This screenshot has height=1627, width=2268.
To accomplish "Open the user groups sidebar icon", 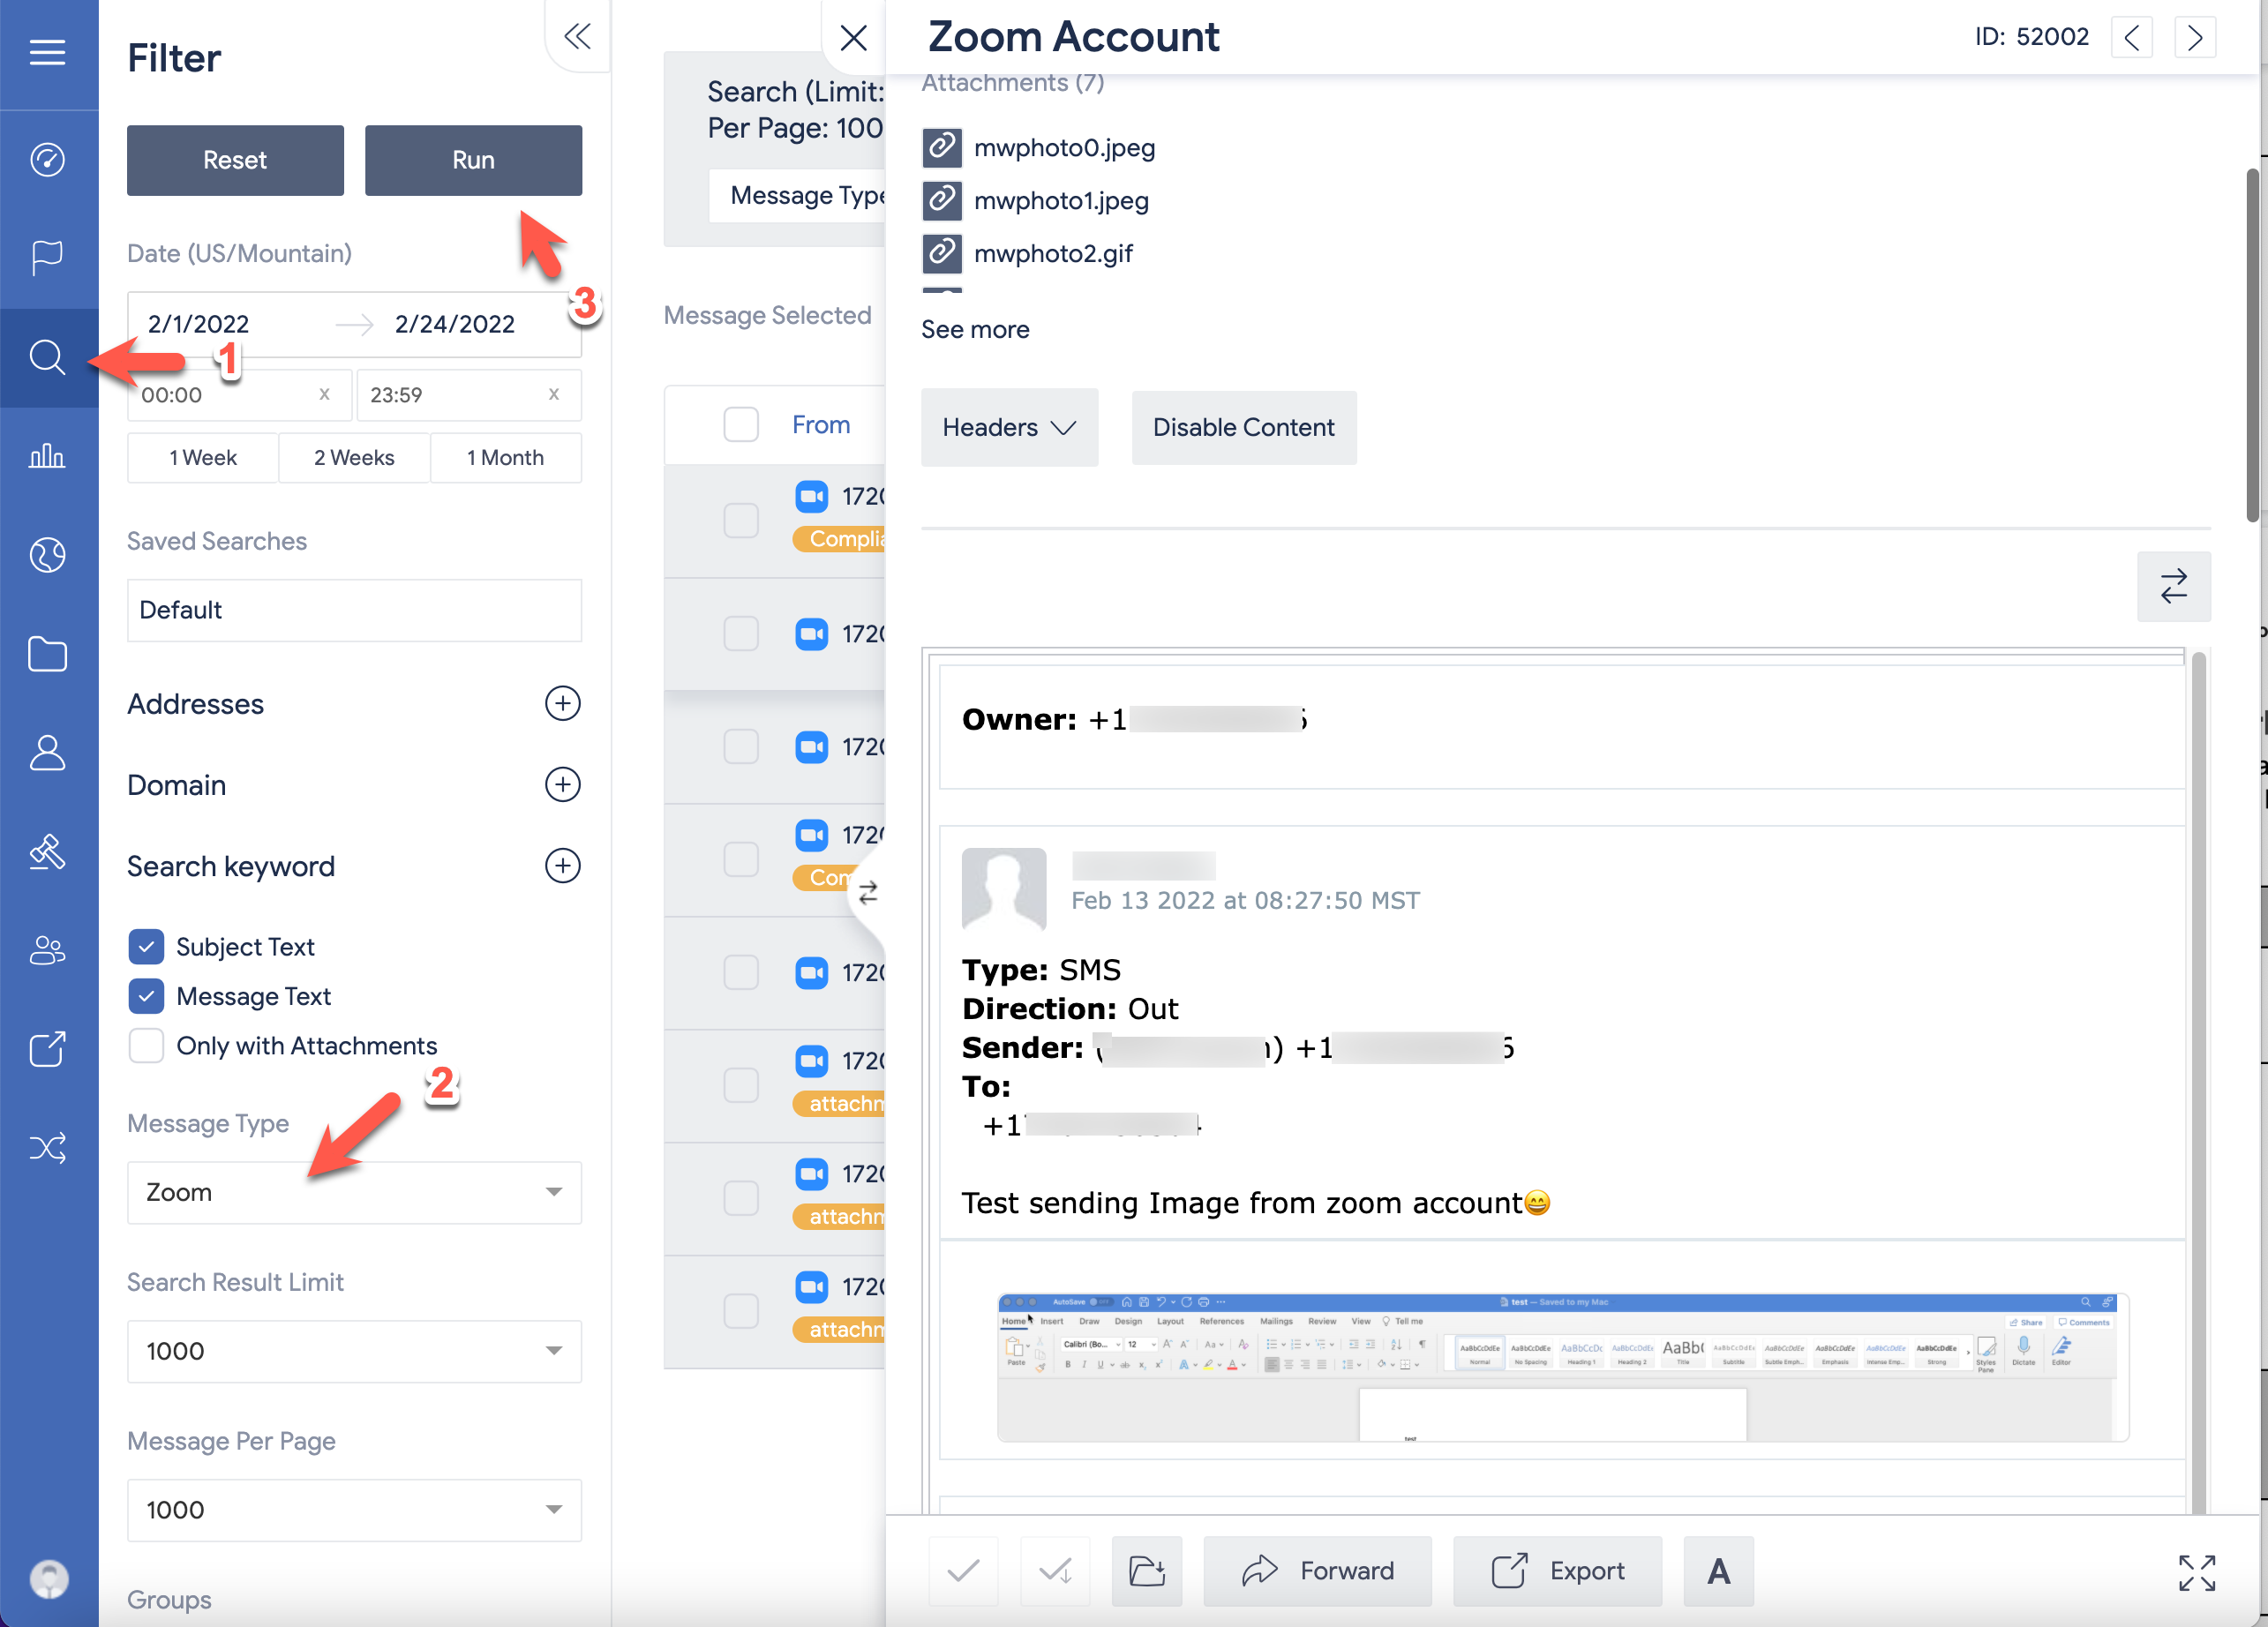I will (x=47, y=950).
